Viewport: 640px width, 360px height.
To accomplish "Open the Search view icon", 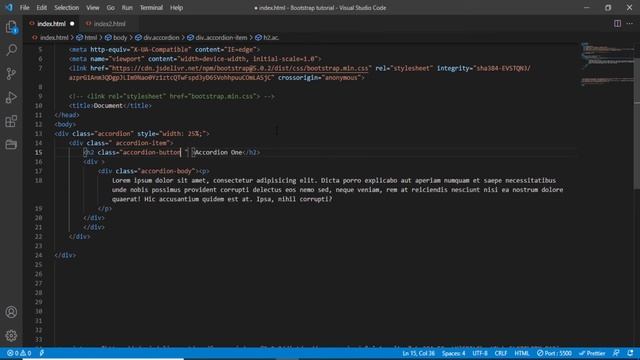I will 11,50.
